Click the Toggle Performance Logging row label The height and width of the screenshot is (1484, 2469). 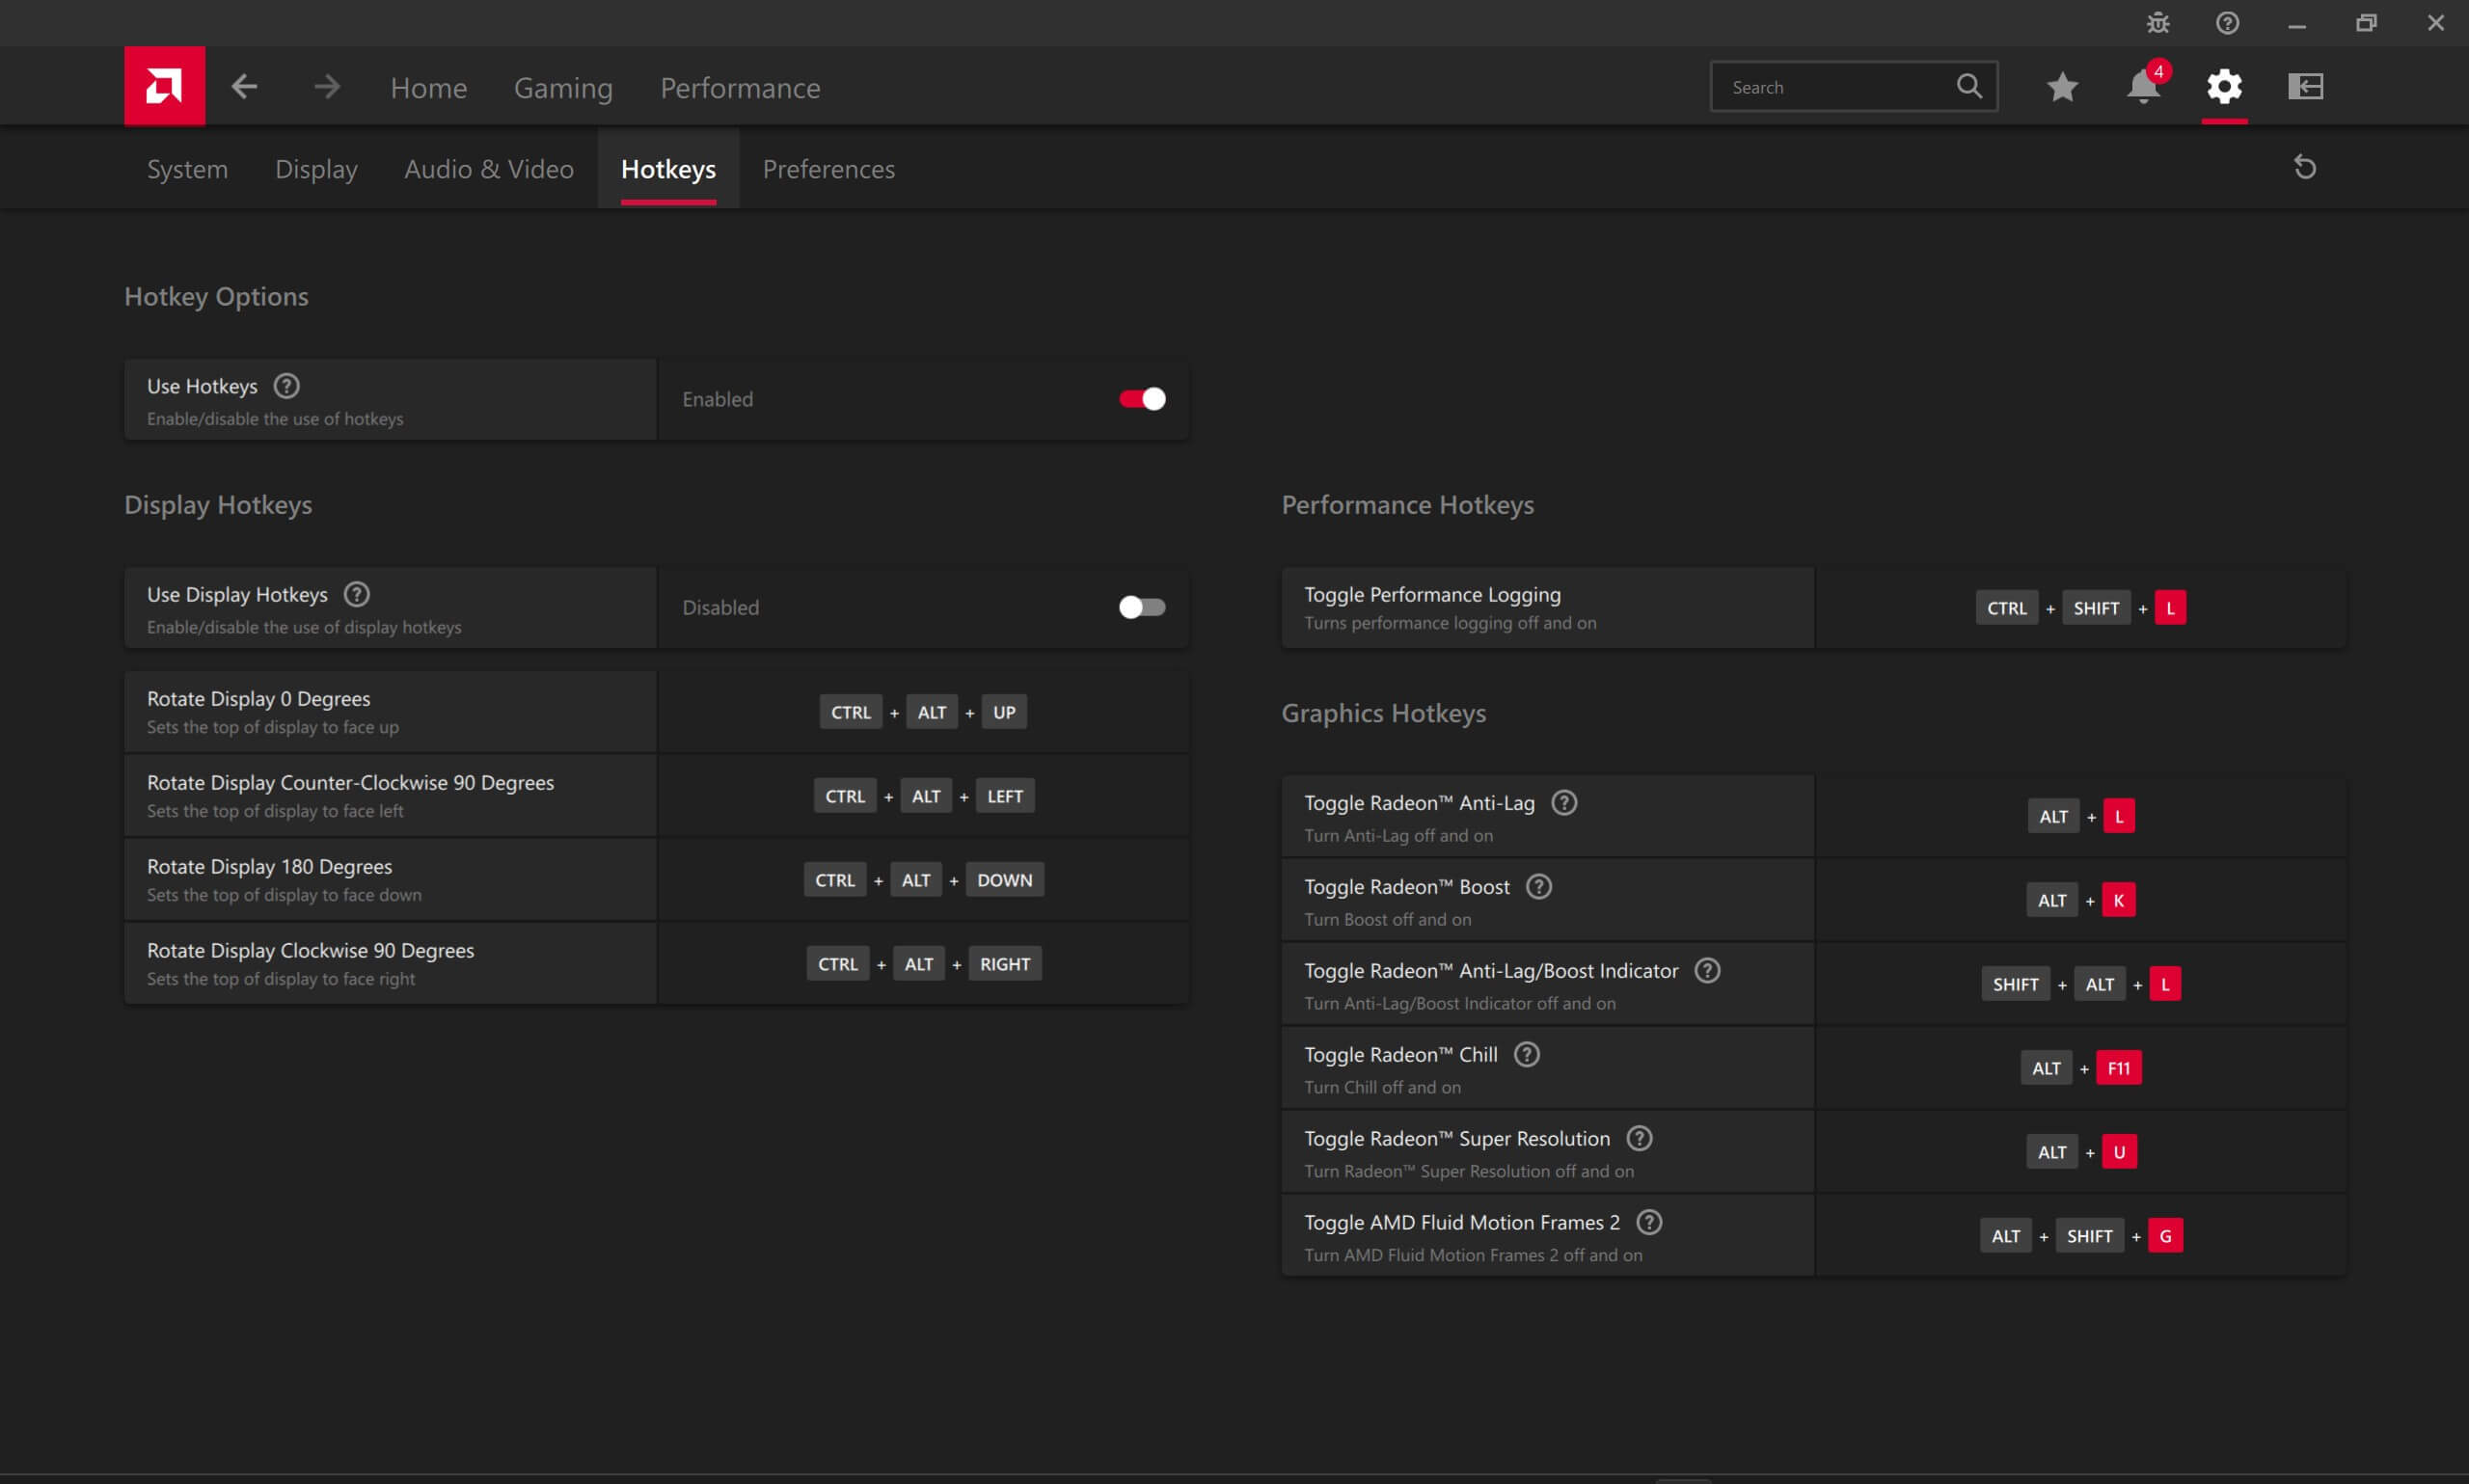1431,594
